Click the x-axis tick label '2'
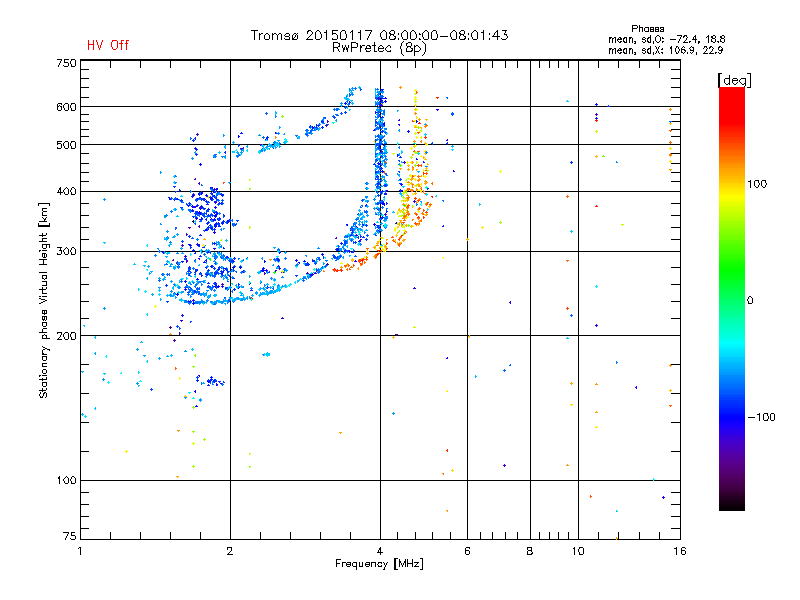The image size is (800, 600). coord(230,551)
